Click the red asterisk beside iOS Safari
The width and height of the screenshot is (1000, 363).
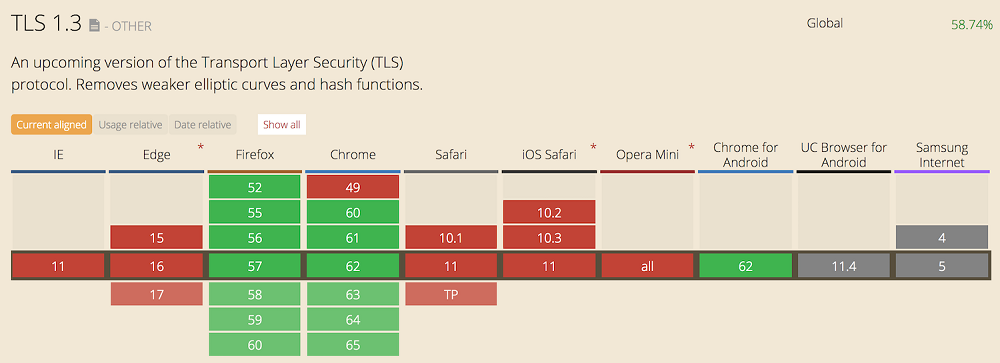click(x=593, y=149)
